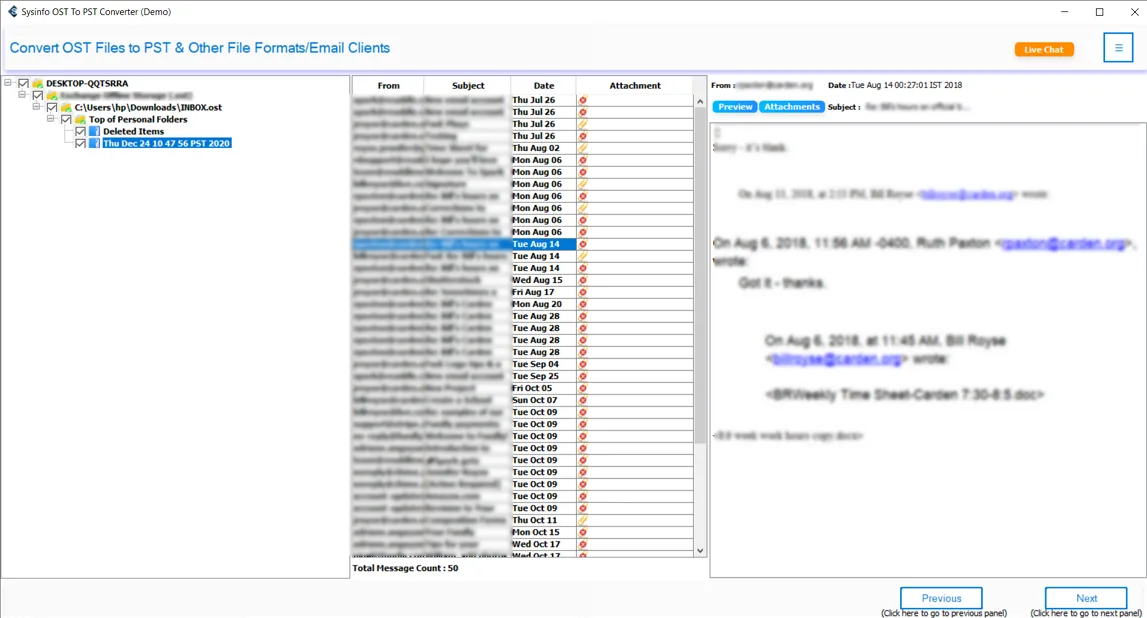Toggle the DESKTOP-QQTSRRA checkbox
The image size is (1147, 618).
[x=23, y=83]
